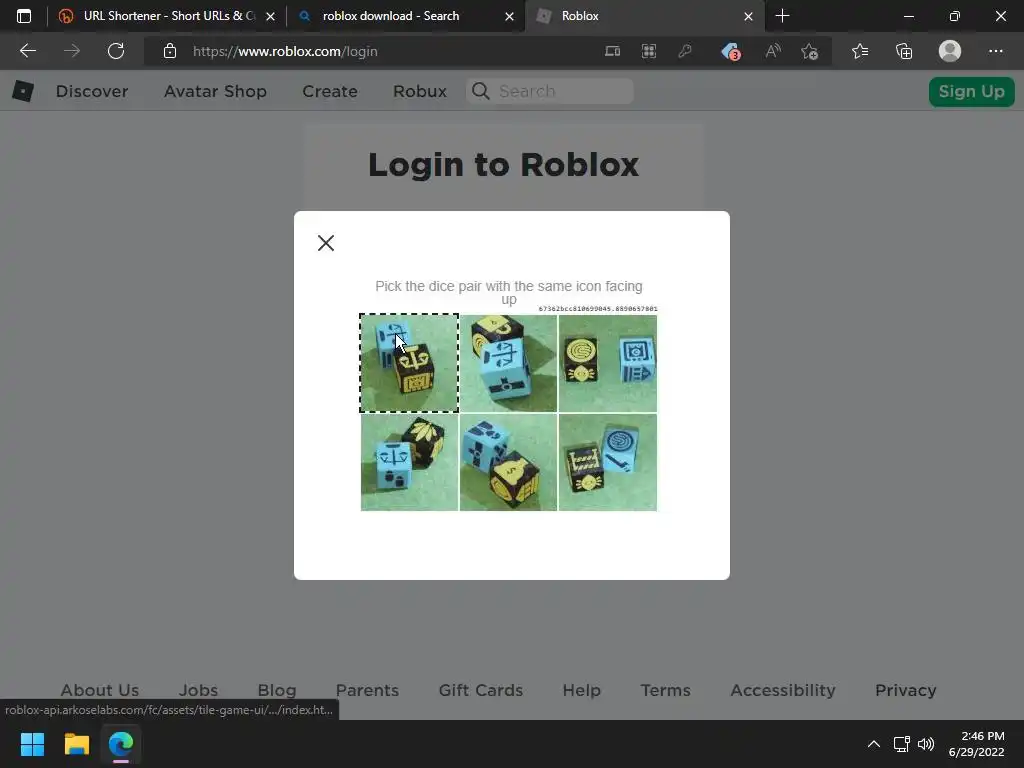Open Discover in Roblox navigation
This screenshot has width=1024, height=768.
coord(91,91)
